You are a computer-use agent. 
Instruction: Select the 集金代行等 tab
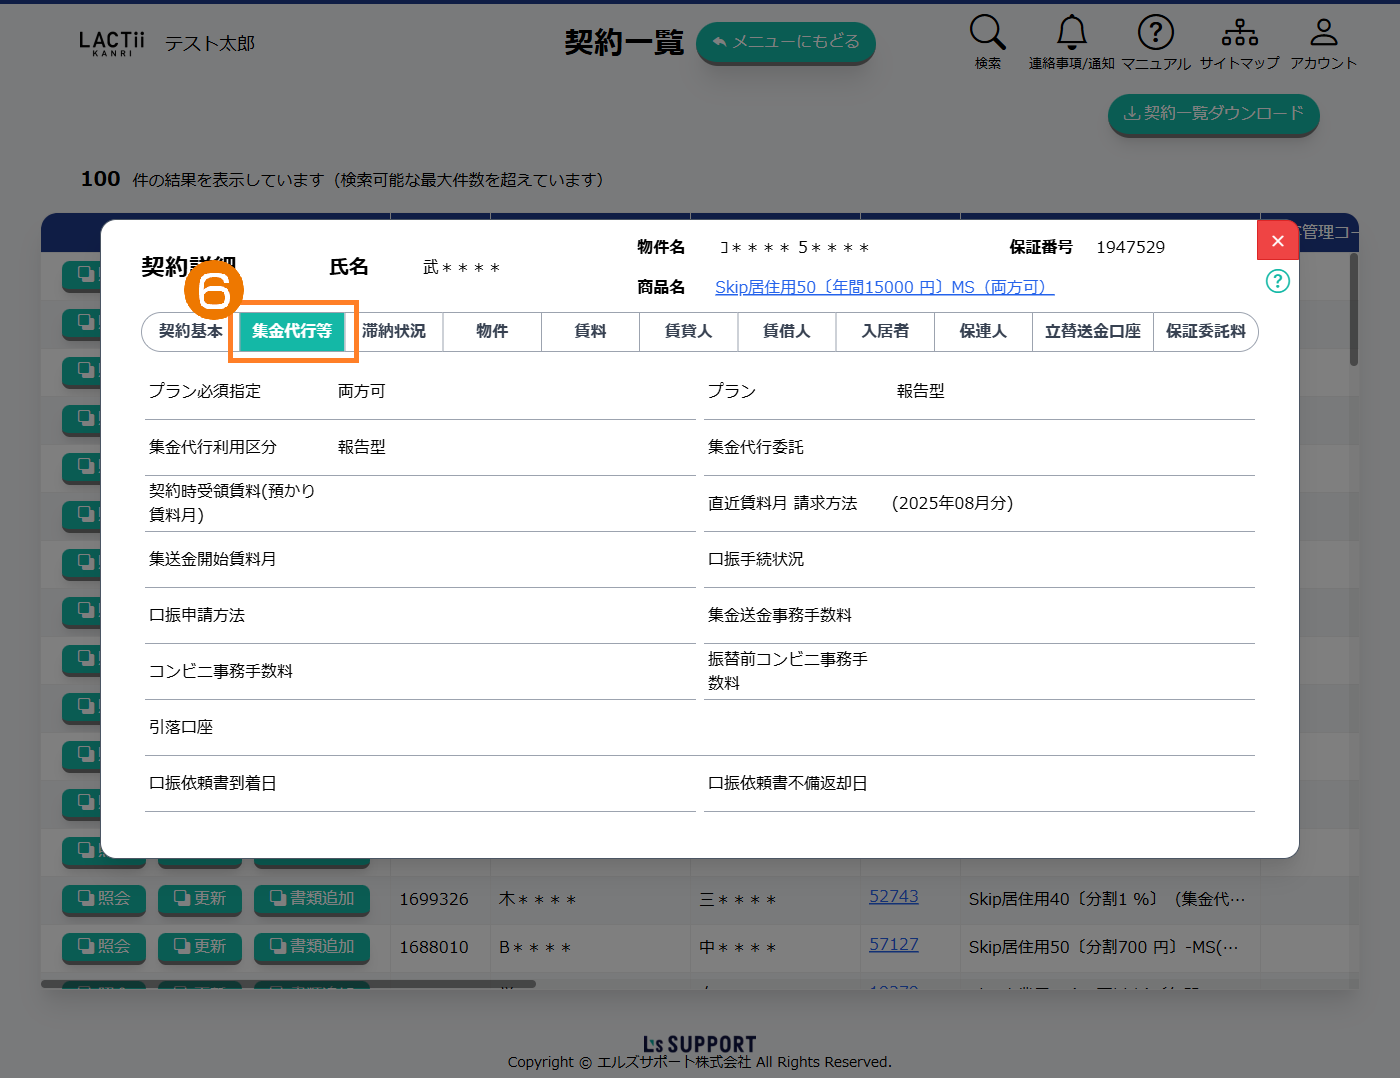(292, 331)
